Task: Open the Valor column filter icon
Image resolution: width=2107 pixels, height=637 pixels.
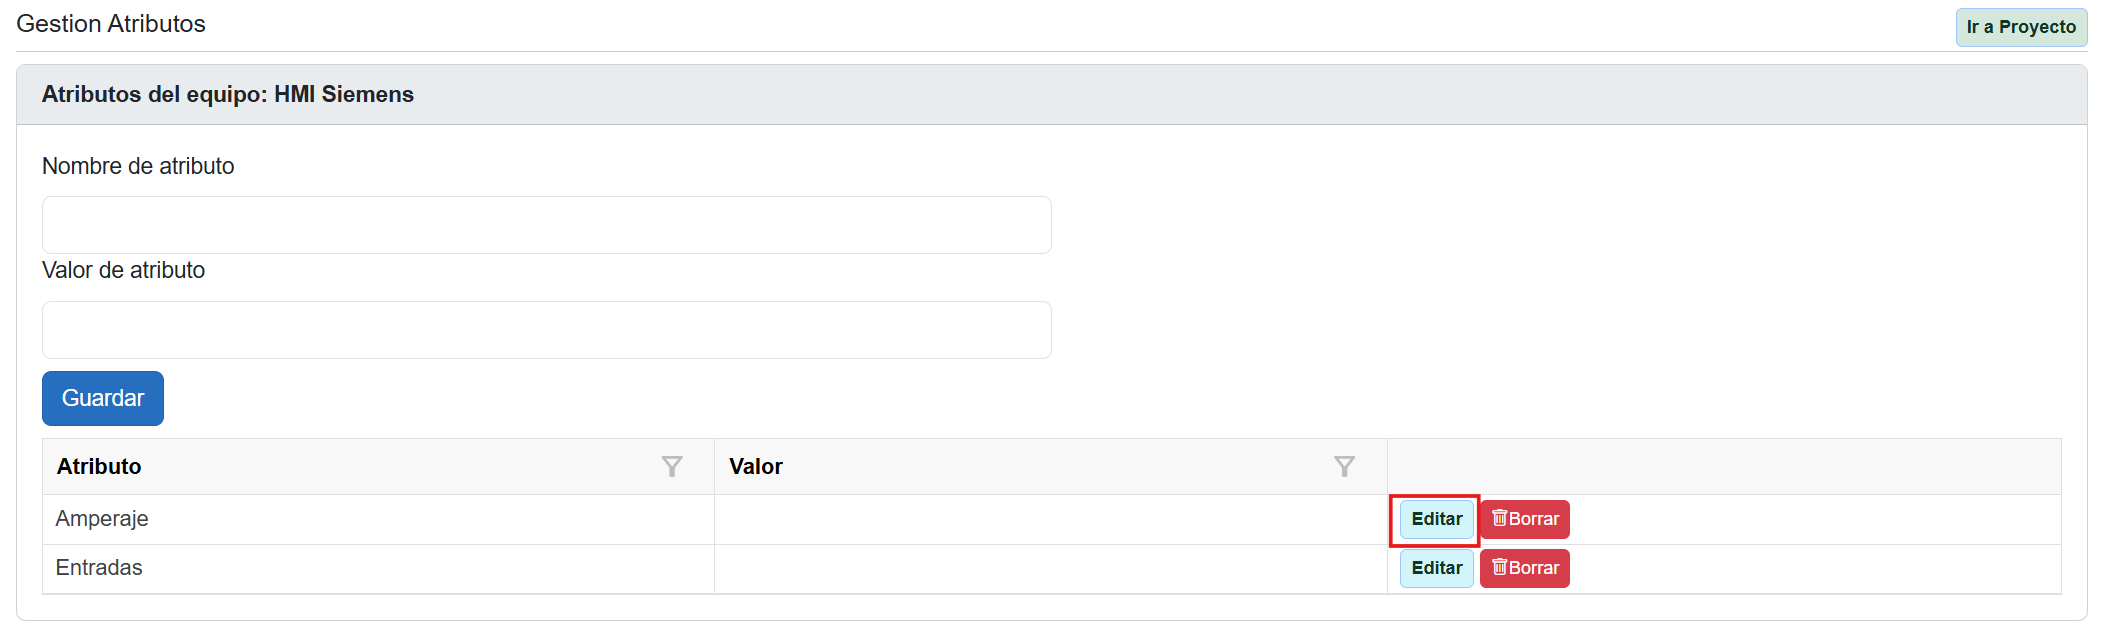Action: click(1344, 467)
